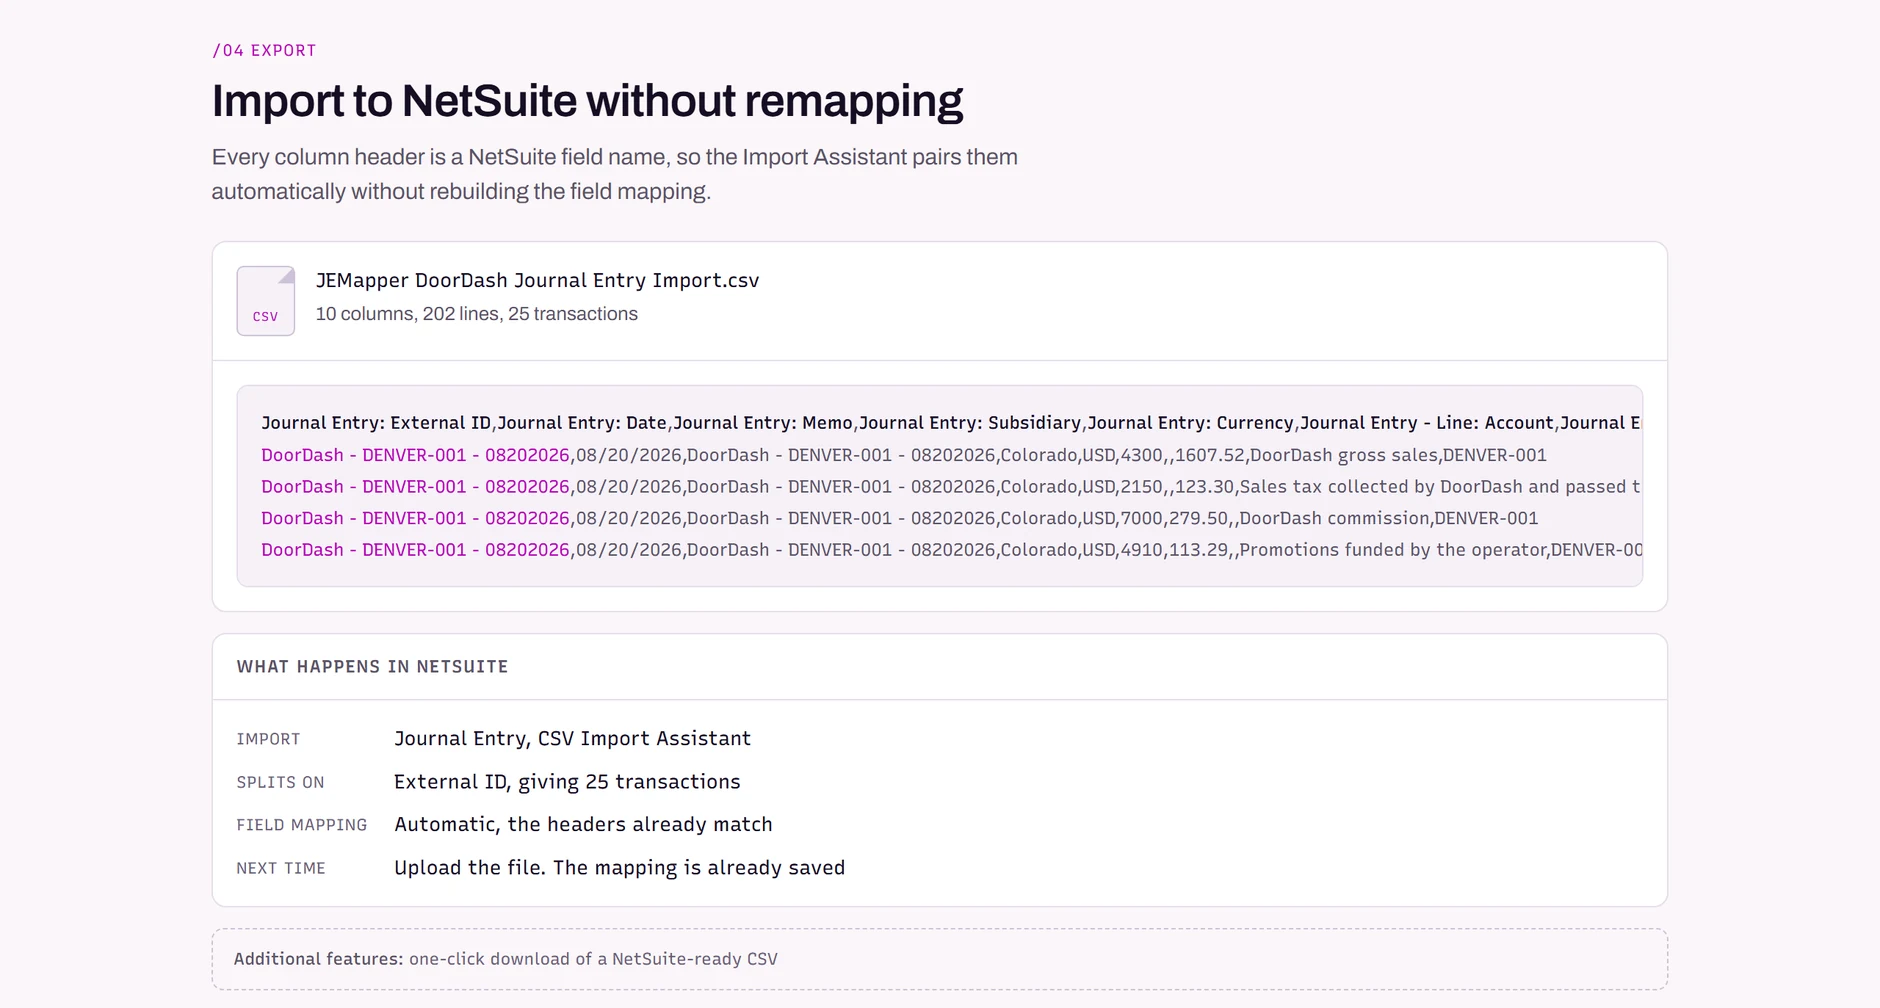
Task: Click the 'SPLITS ON' row label
Action: pyautogui.click(x=280, y=782)
